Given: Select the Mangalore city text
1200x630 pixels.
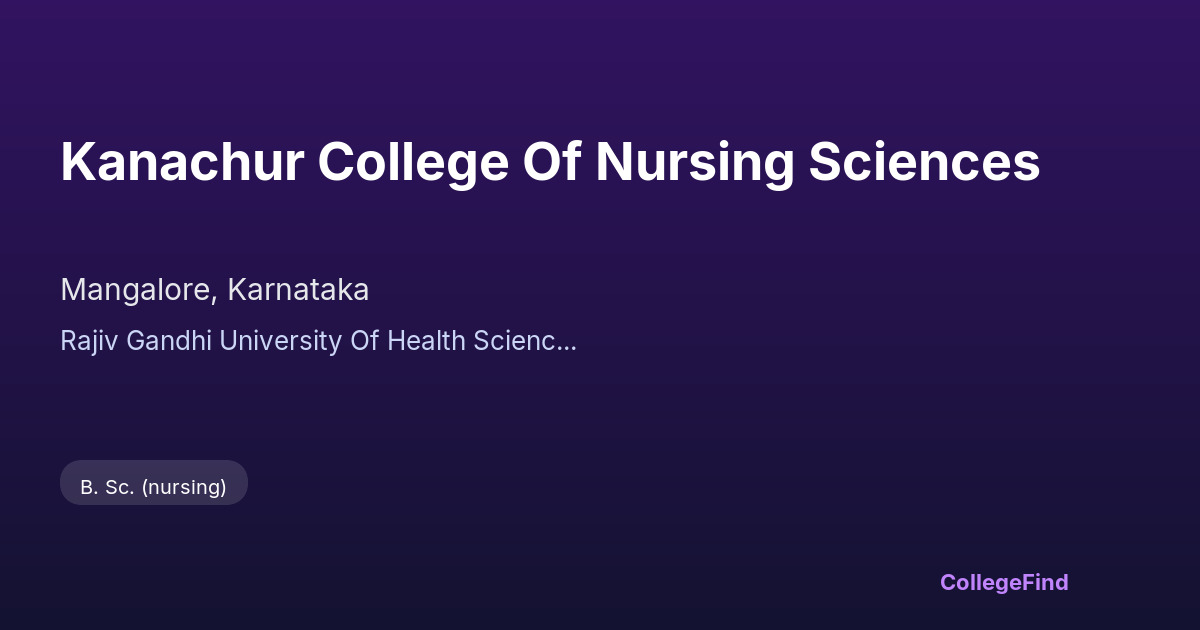Looking at the screenshot, I should coord(135,290).
